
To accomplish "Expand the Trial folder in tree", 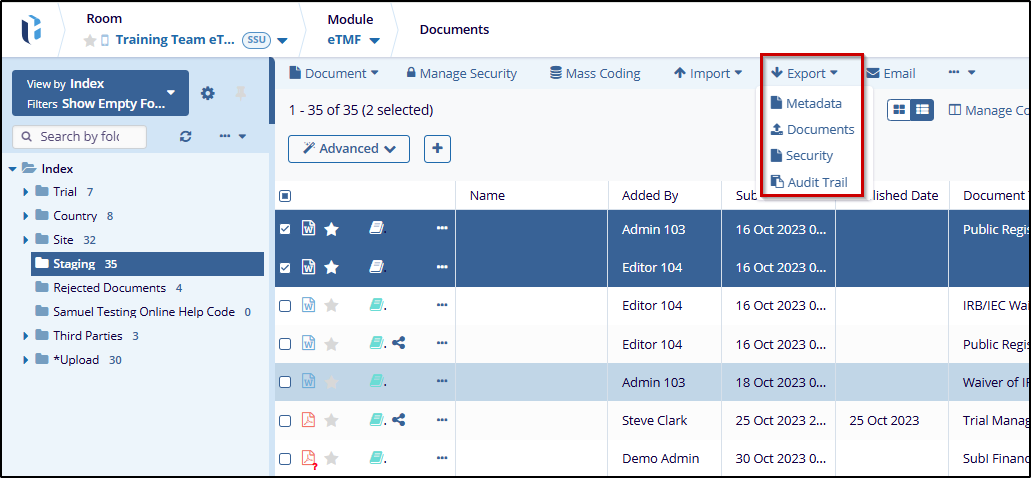I will point(26,192).
